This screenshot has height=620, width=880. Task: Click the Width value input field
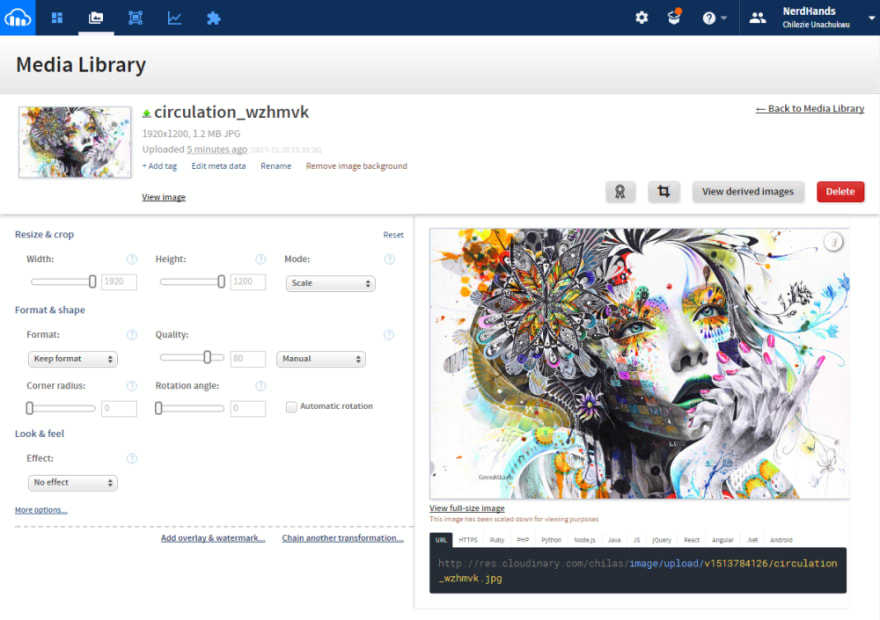point(119,282)
